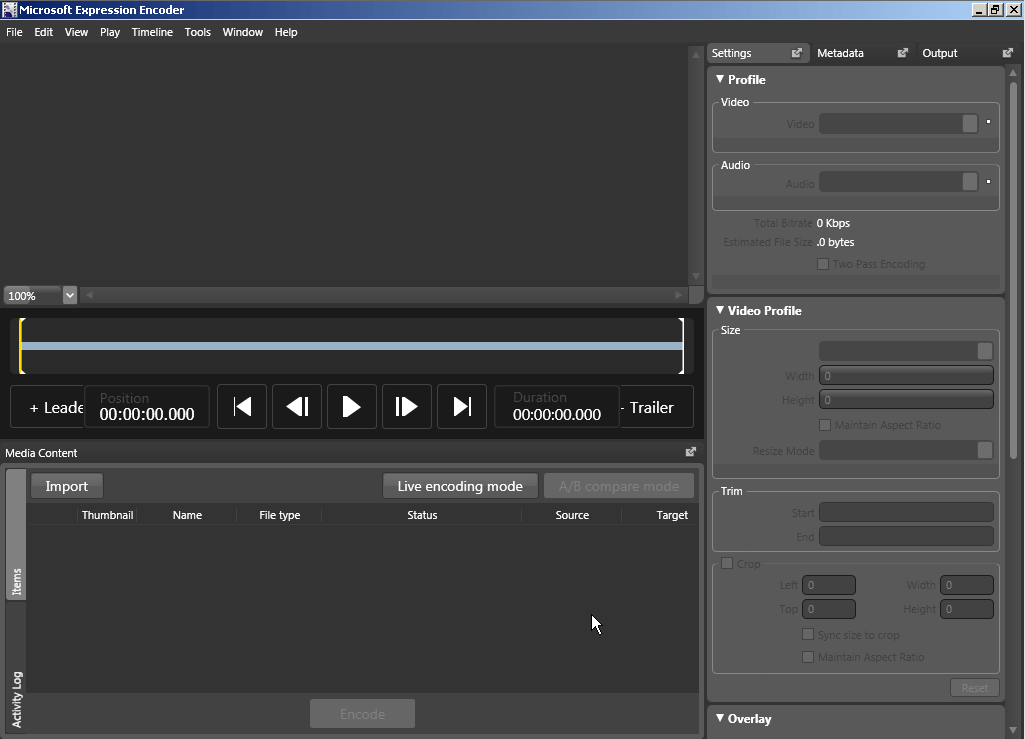Click the Import button
This screenshot has width=1025, height=740.
coord(67,486)
